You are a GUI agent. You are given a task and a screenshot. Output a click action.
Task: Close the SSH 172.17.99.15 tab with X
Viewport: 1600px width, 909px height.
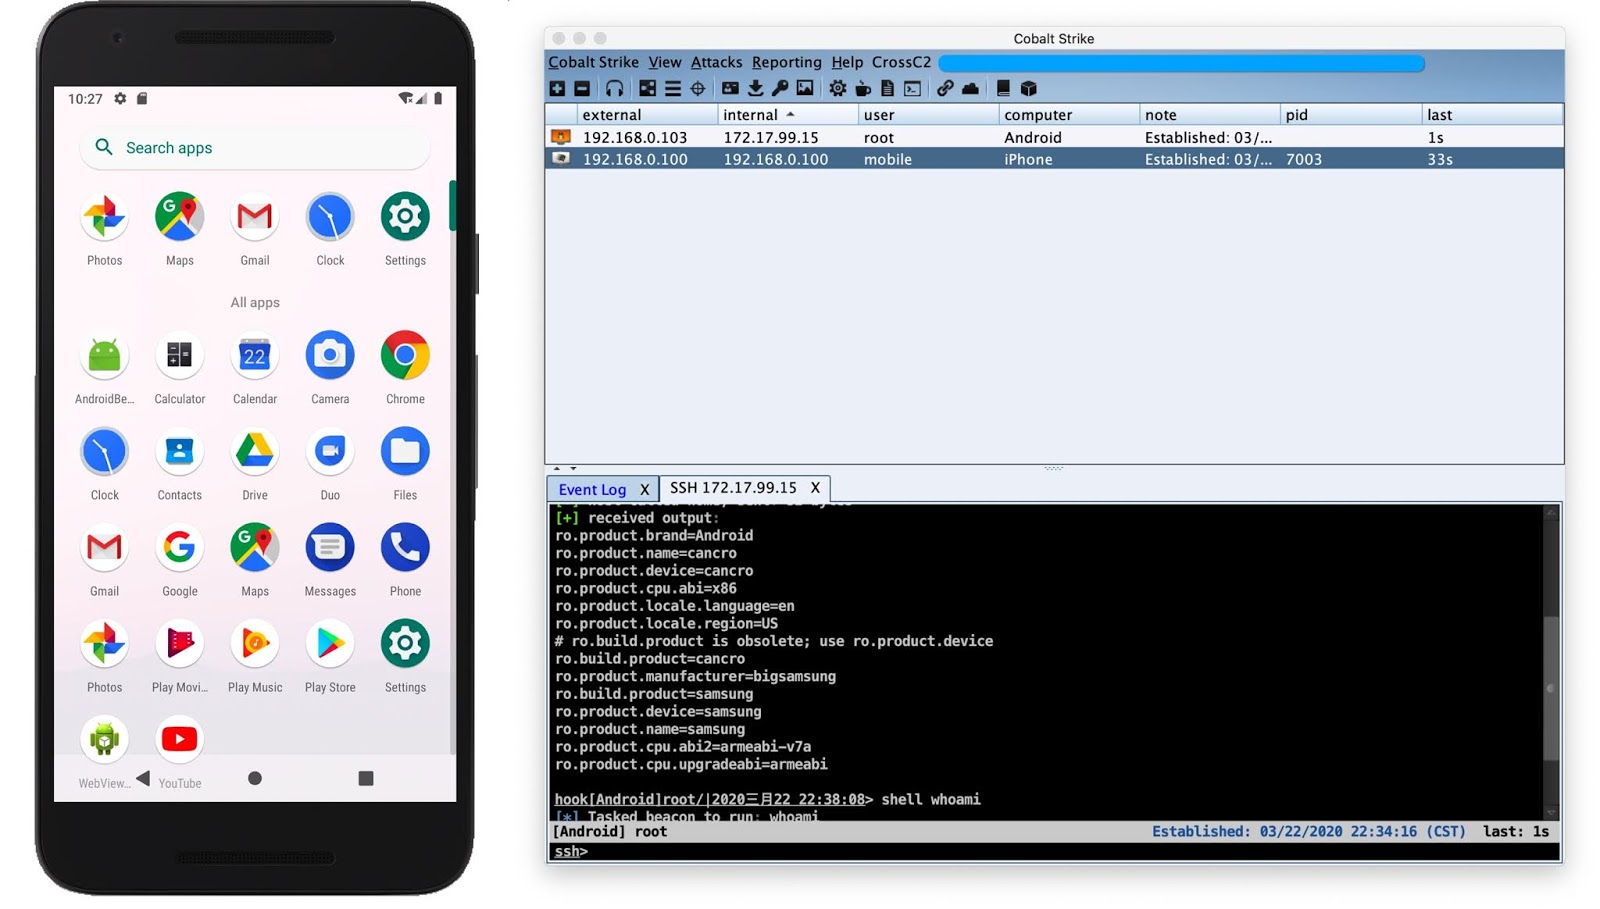(x=815, y=488)
